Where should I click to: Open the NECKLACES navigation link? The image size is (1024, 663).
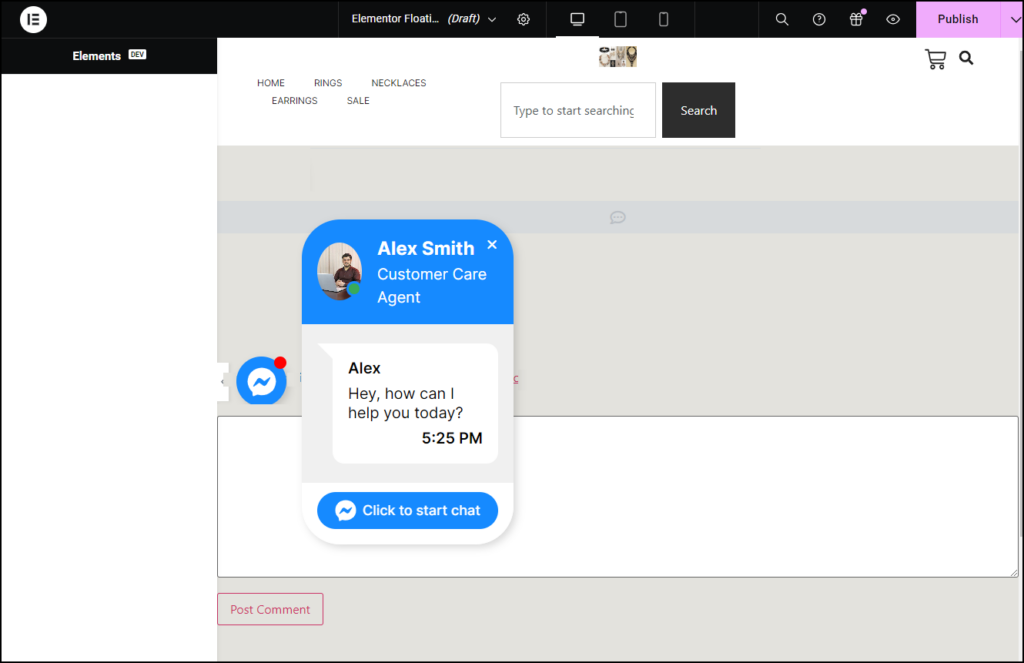coord(398,83)
